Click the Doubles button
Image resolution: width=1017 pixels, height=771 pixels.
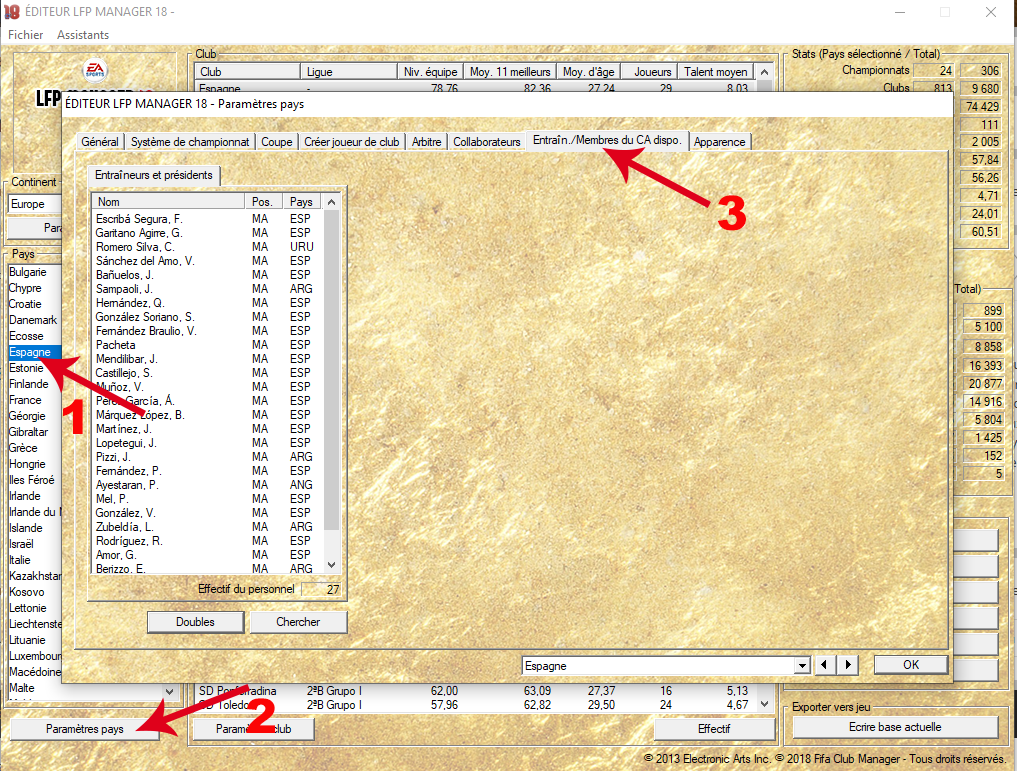tap(195, 622)
